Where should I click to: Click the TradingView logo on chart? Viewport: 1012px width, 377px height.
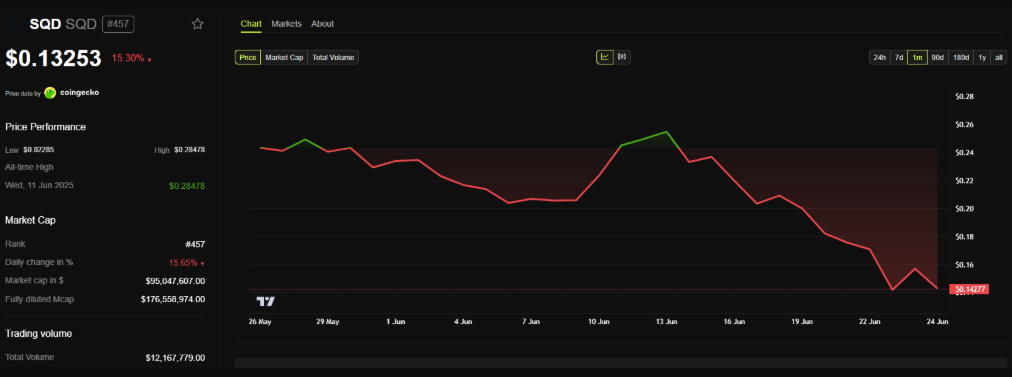point(265,301)
